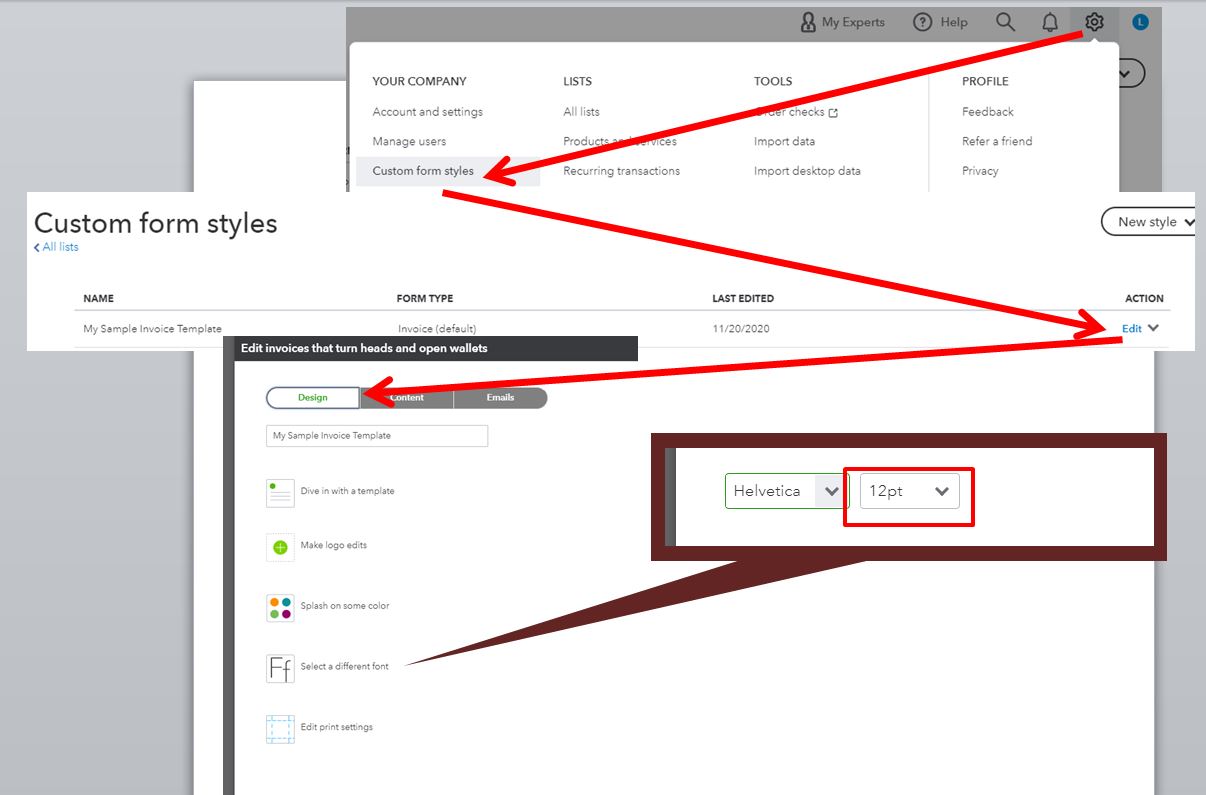
Task: Click the Make logo edits plus icon
Action: pyautogui.click(x=280, y=547)
